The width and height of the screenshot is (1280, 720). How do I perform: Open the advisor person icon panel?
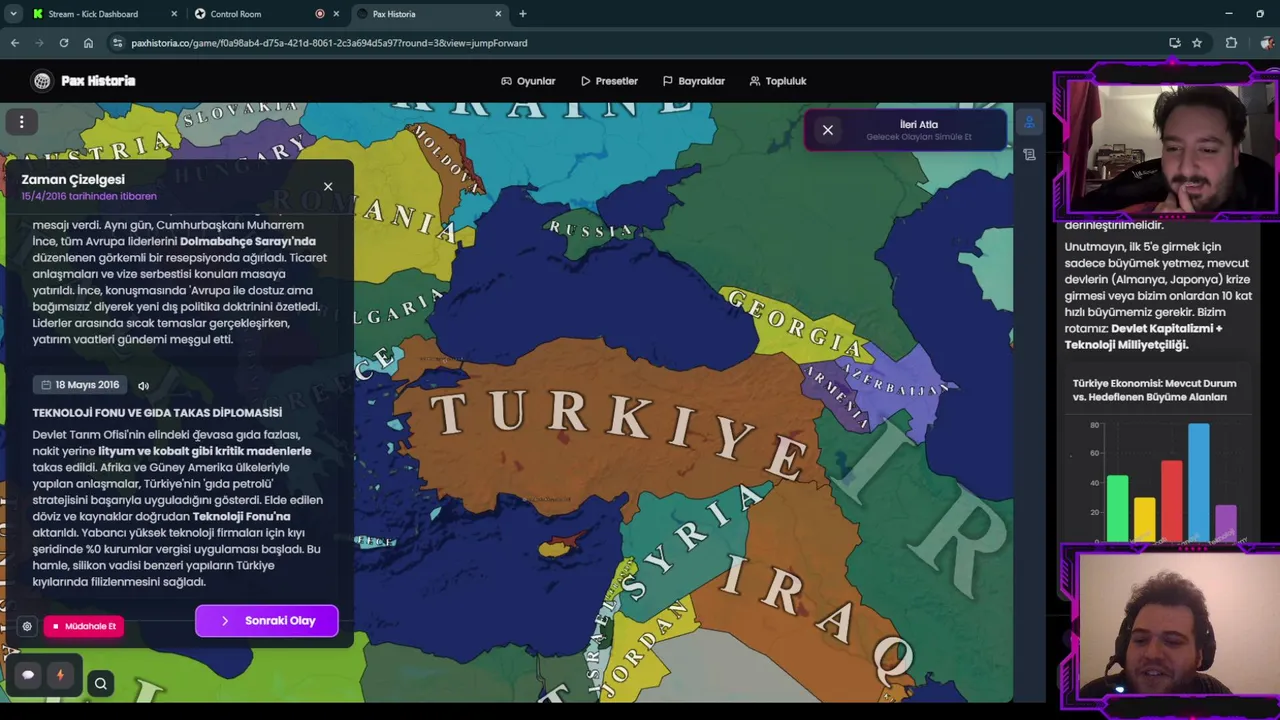1029,123
